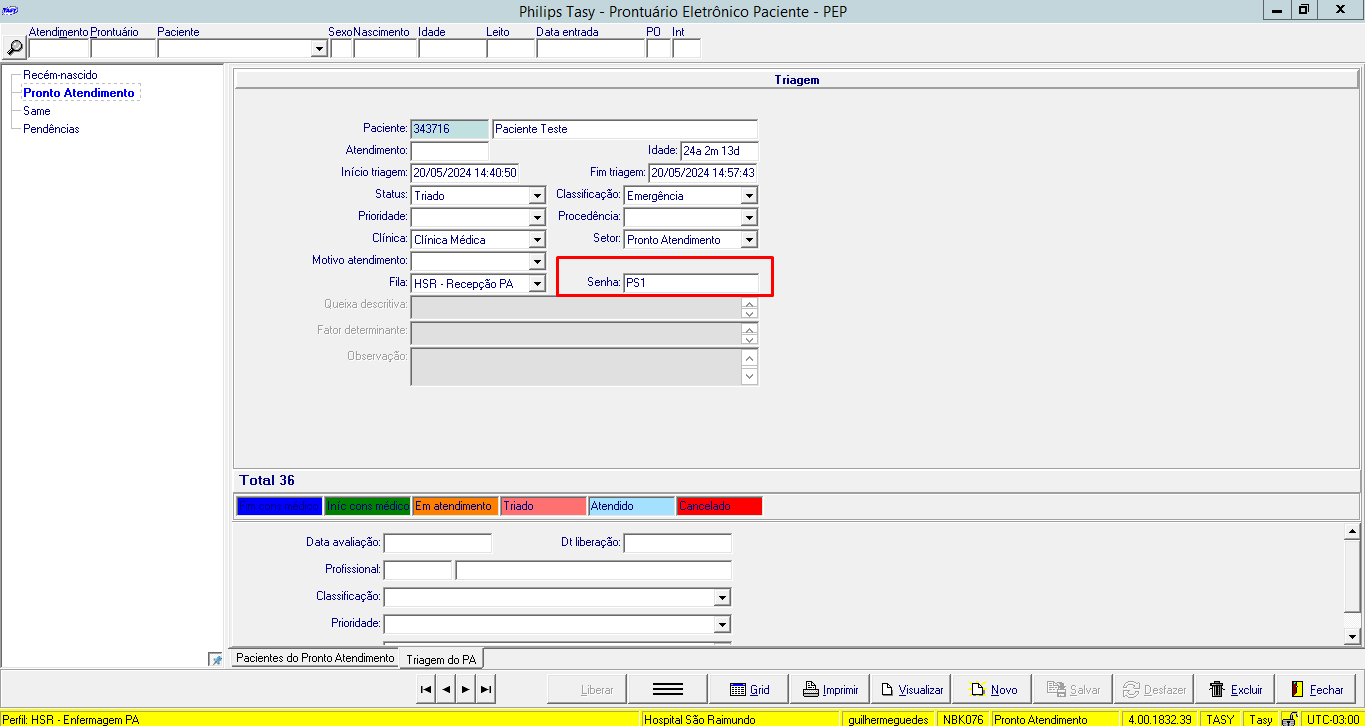The height and width of the screenshot is (726, 1365).
Task: Click the salmon Triado legend swatch
Action: (543, 506)
